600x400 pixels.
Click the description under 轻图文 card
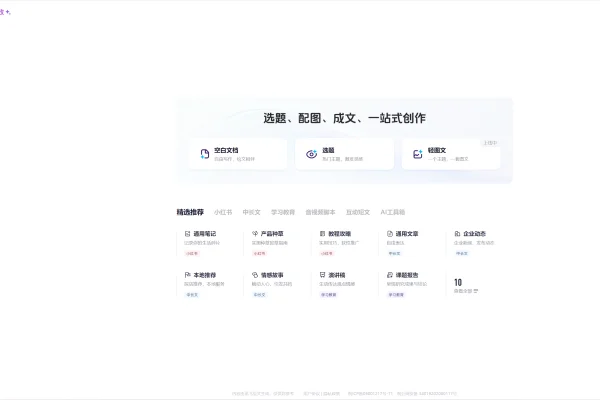coord(448,159)
